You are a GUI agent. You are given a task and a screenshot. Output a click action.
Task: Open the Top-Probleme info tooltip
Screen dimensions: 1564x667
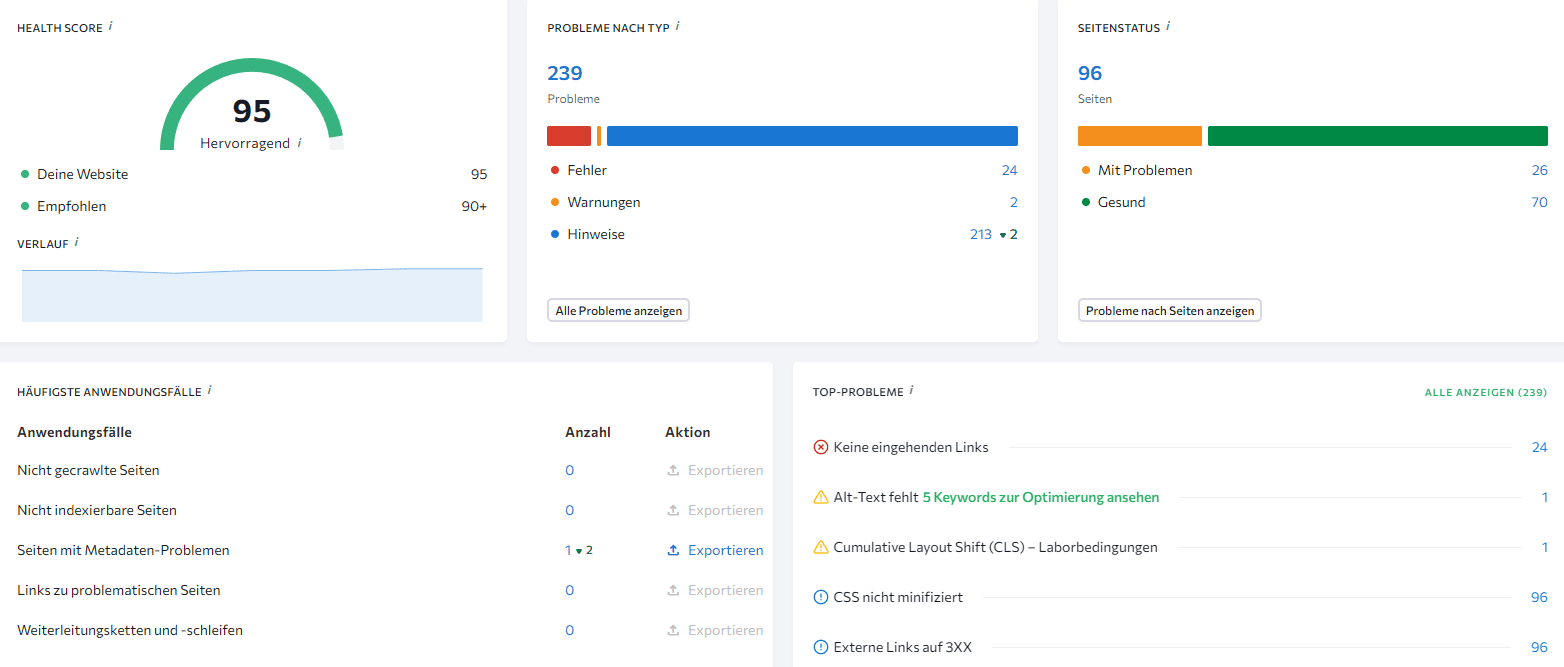[x=911, y=392]
